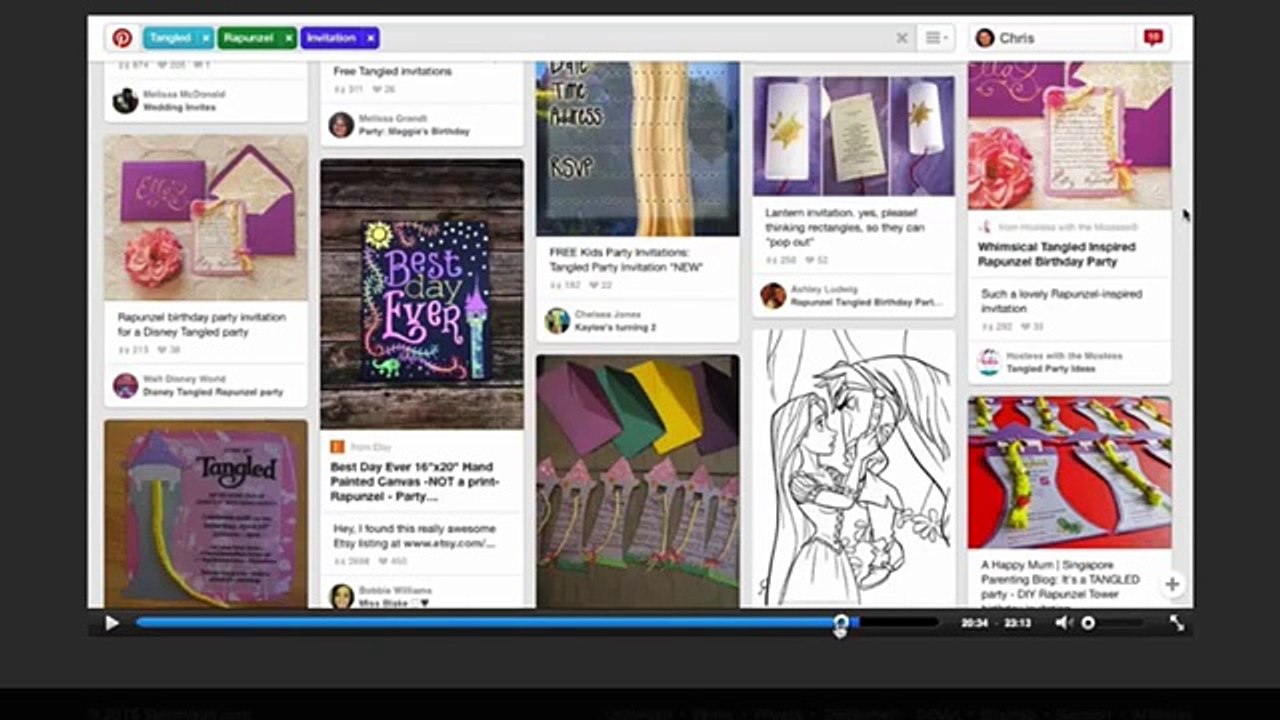This screenshot has width=1280, height=720.
Task: Open 'Best Day Ever 16"x20" Hand Painted Canvas' title
Action: pyautogui.click(x=415, y=482)
